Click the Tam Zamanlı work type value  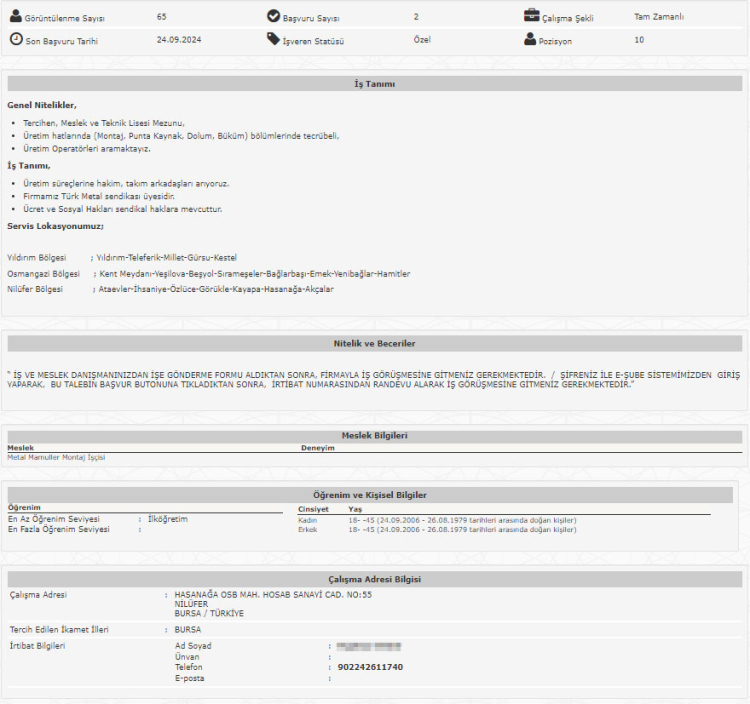click(659, 17)
